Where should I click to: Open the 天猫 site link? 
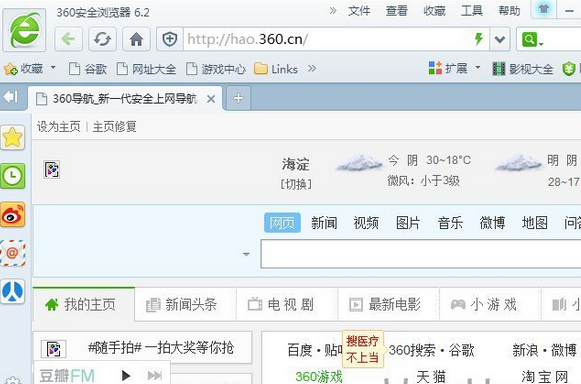click(431, 377)
